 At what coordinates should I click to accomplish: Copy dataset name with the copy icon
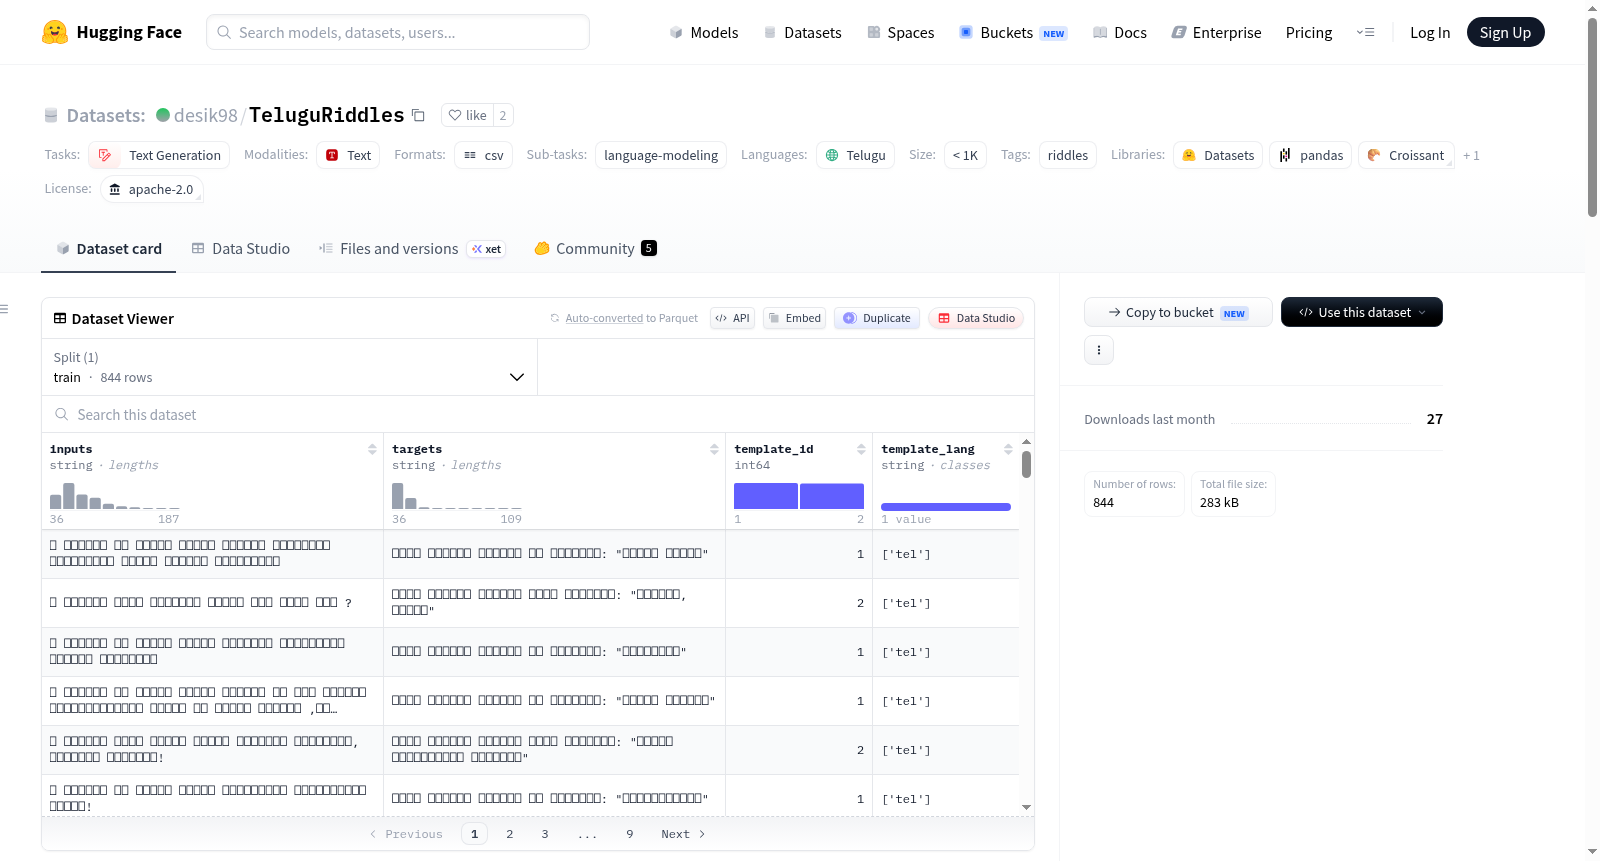pyautogui.click(x=419, y=115)
